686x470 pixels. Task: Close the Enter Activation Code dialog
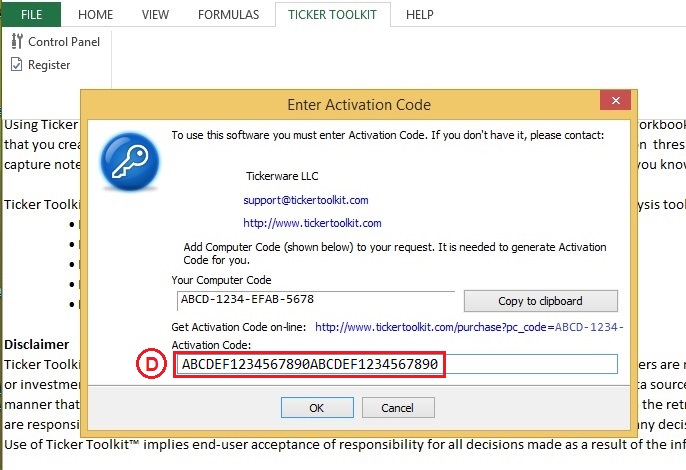click(x=616, y=101)
